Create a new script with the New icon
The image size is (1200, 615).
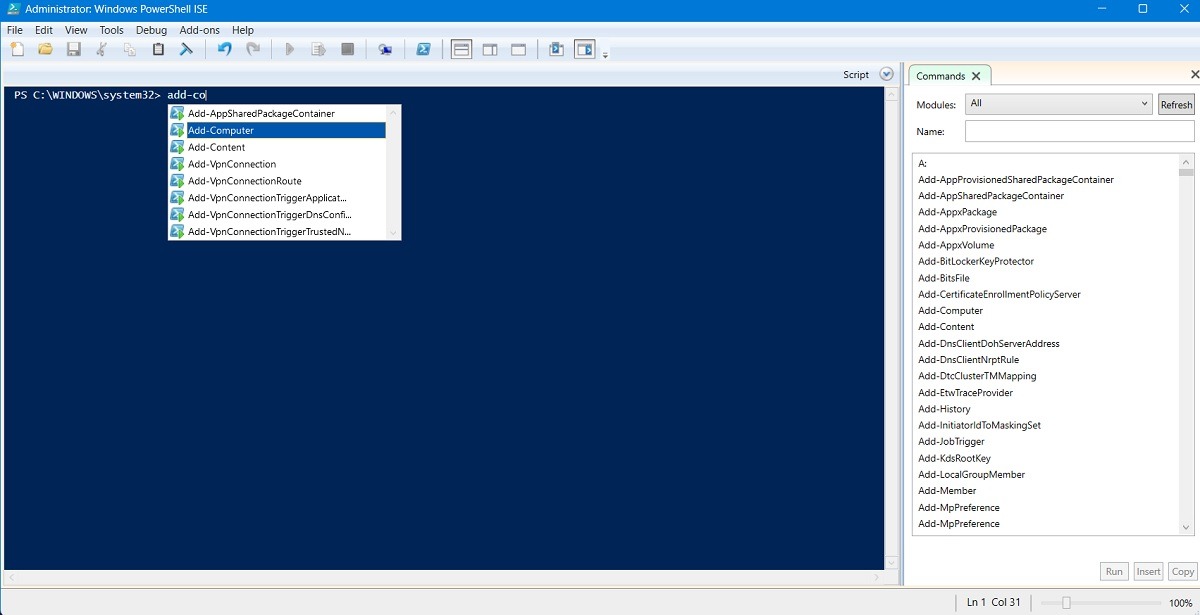coord(16,48)
